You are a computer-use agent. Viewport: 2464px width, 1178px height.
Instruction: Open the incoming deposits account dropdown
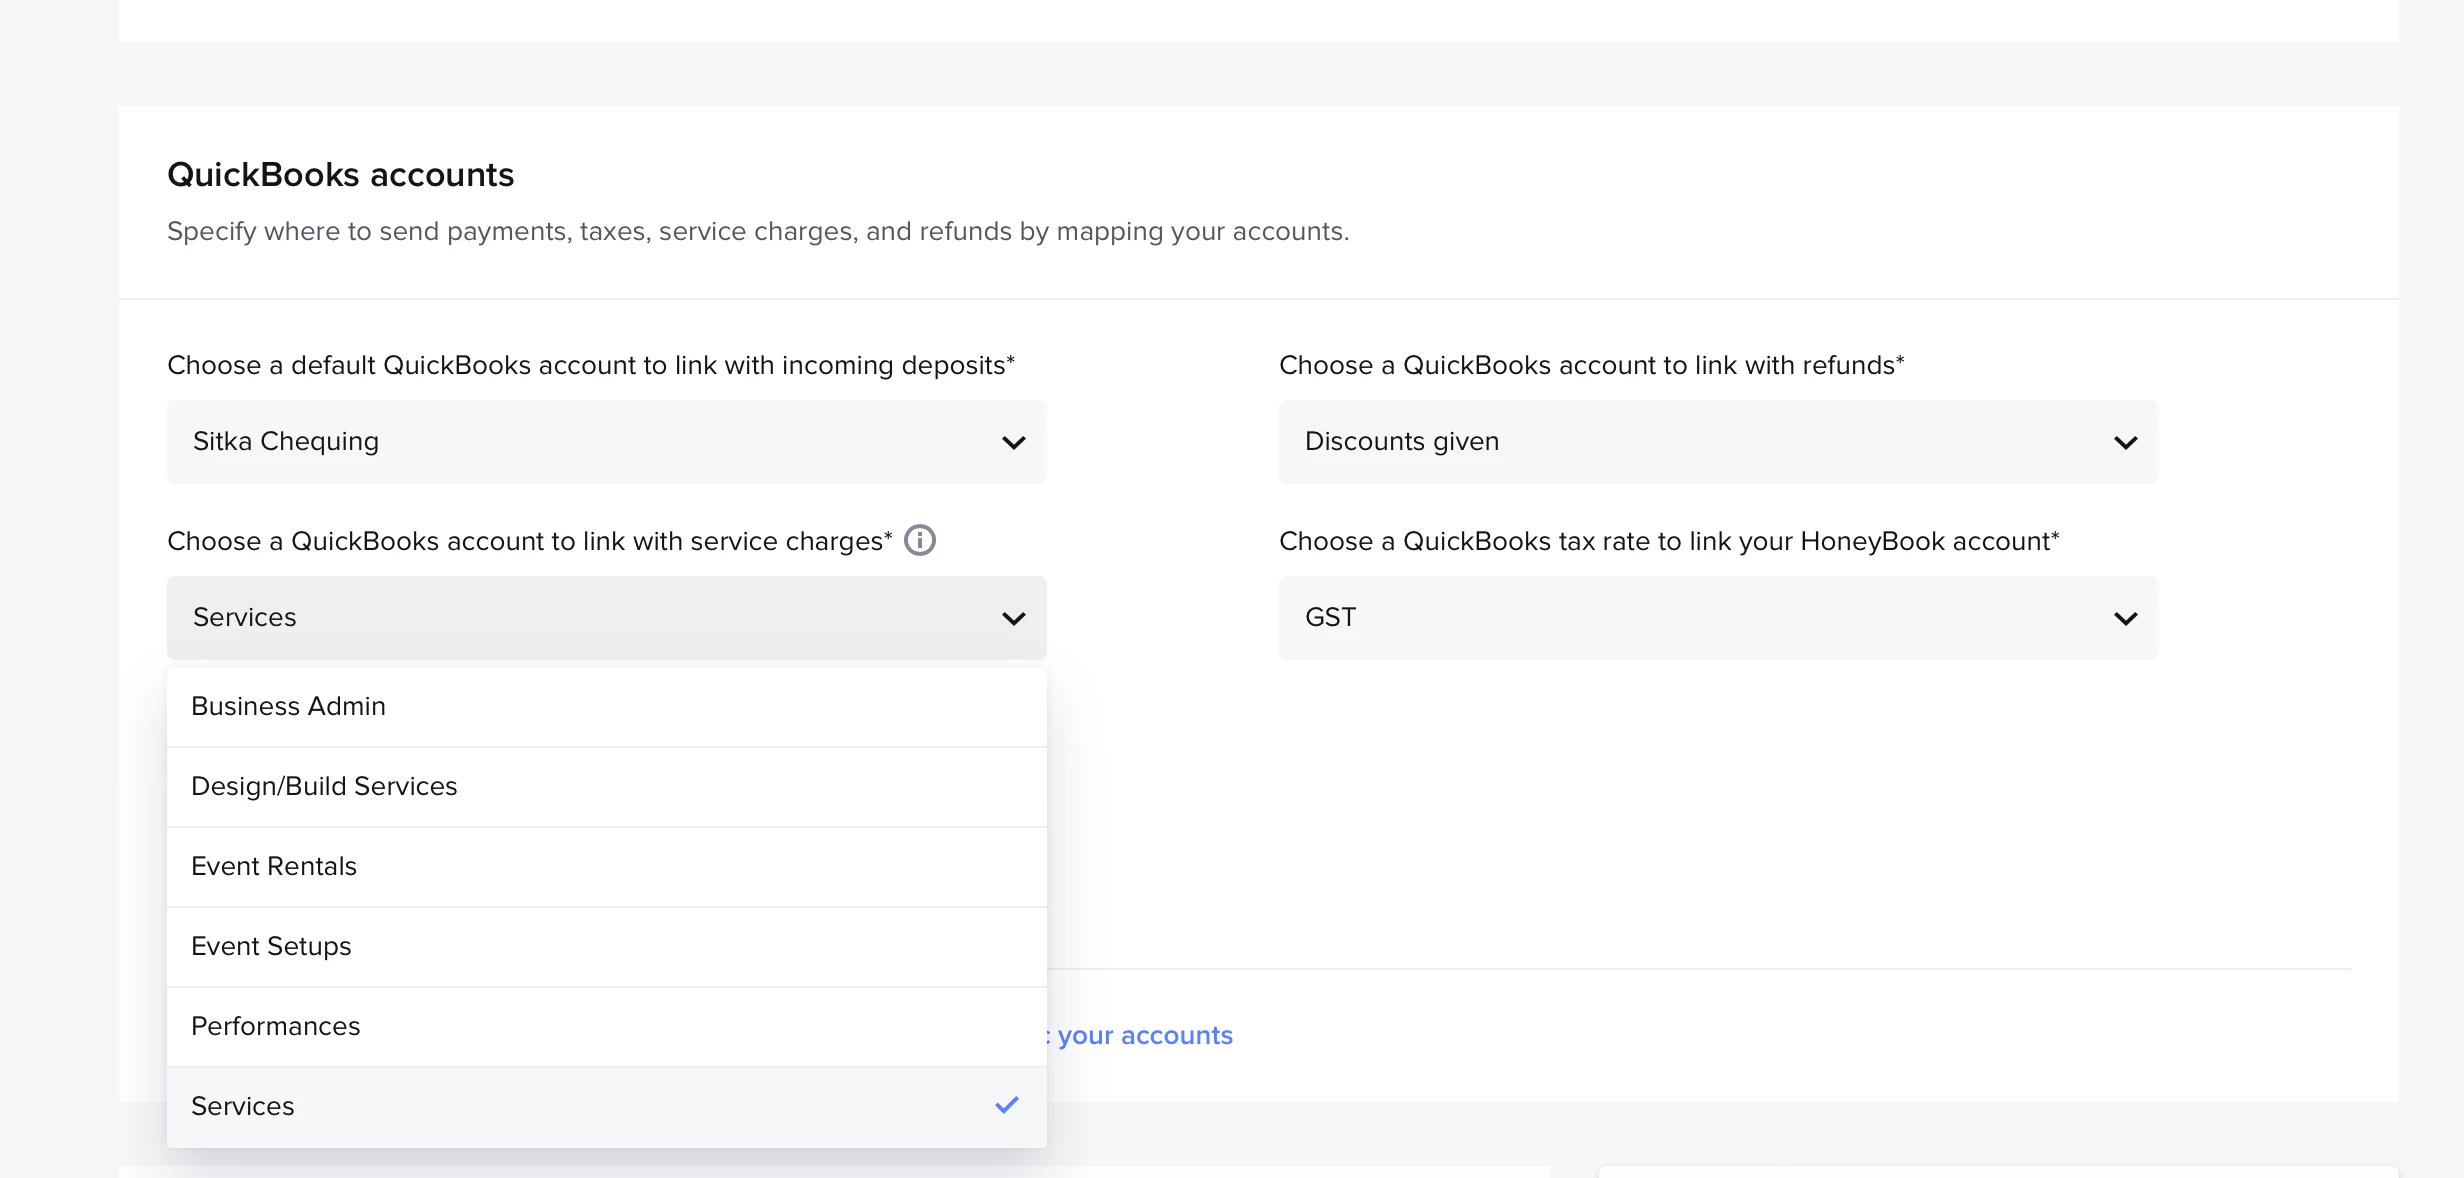(x=607, y=442)
